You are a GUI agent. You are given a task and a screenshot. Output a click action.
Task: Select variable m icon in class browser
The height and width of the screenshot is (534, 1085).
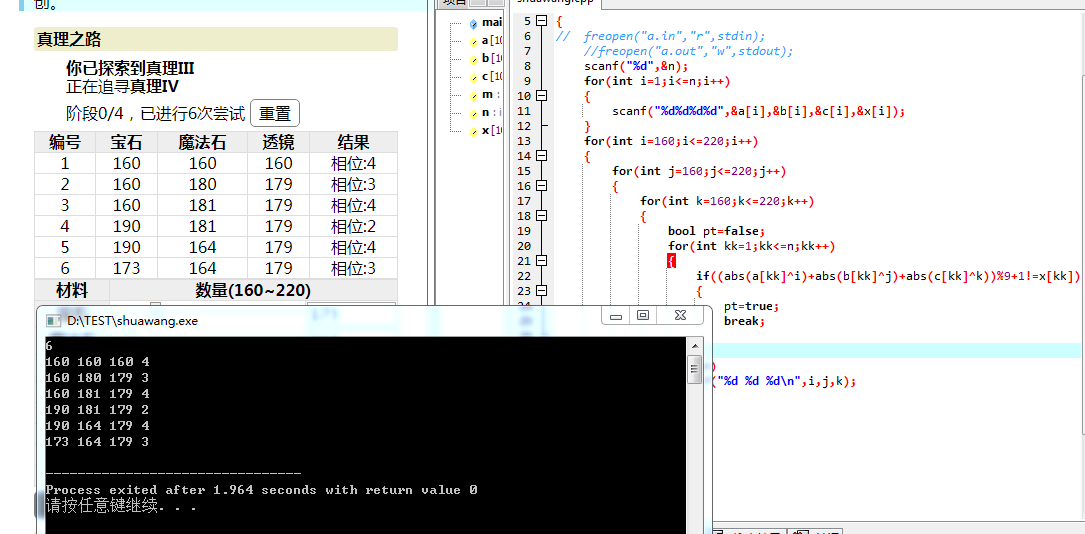coord(474,95)
